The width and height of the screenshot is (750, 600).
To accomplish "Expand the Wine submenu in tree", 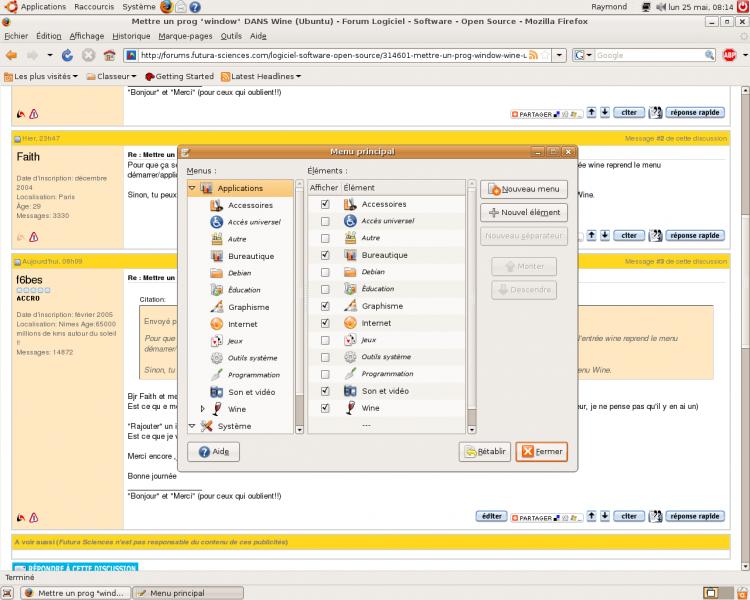I will point(202,409).
